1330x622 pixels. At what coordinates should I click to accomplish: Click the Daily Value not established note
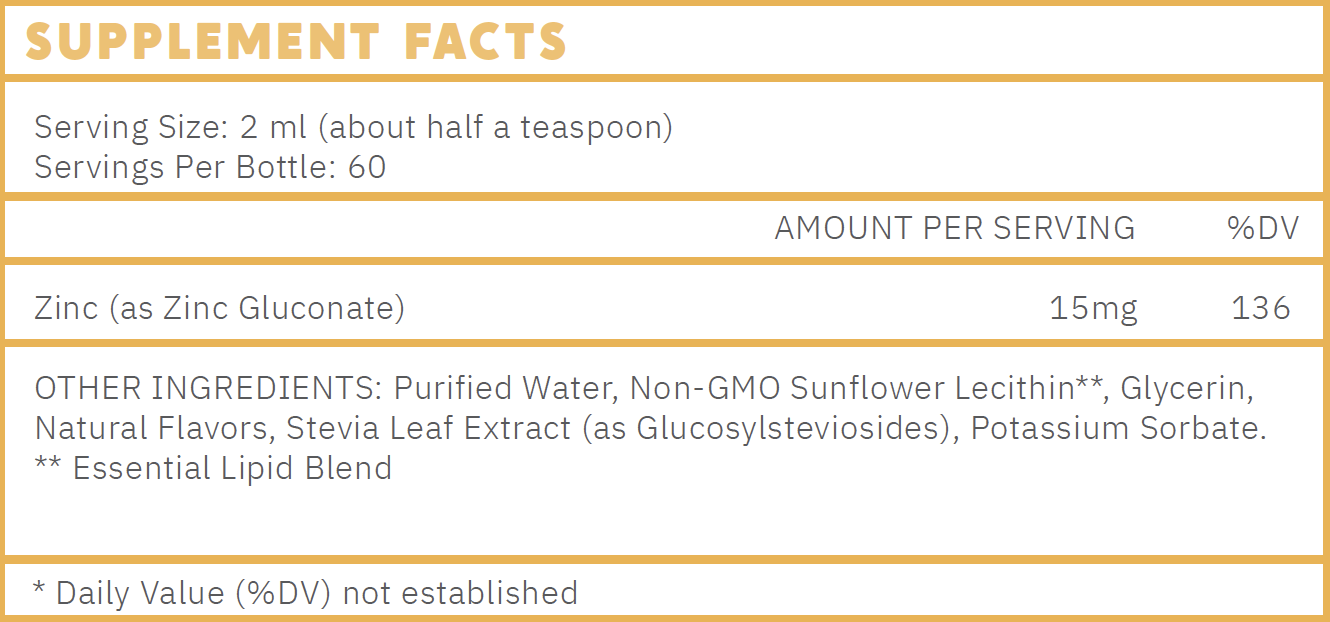pyautogui.click(x=305, y=593)
